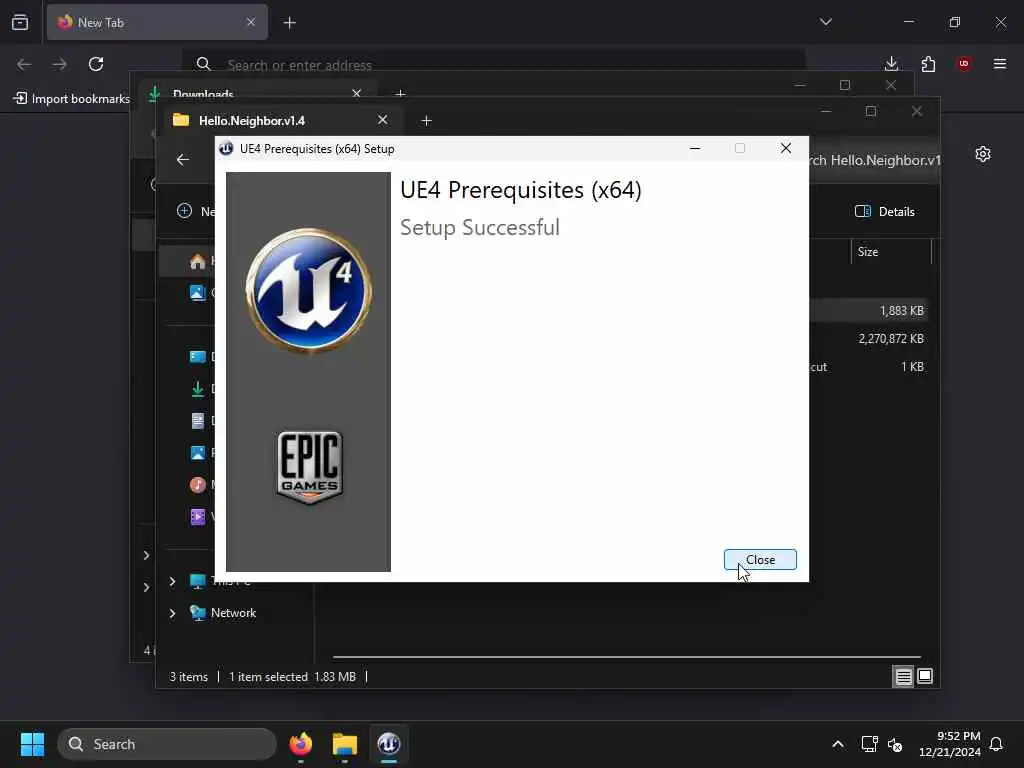Add a new tab in Hello.Neighbor.v1.4 Explorer window
Image resolution: width=1024 pixels, height=768 pixels.
pos(426,121)
